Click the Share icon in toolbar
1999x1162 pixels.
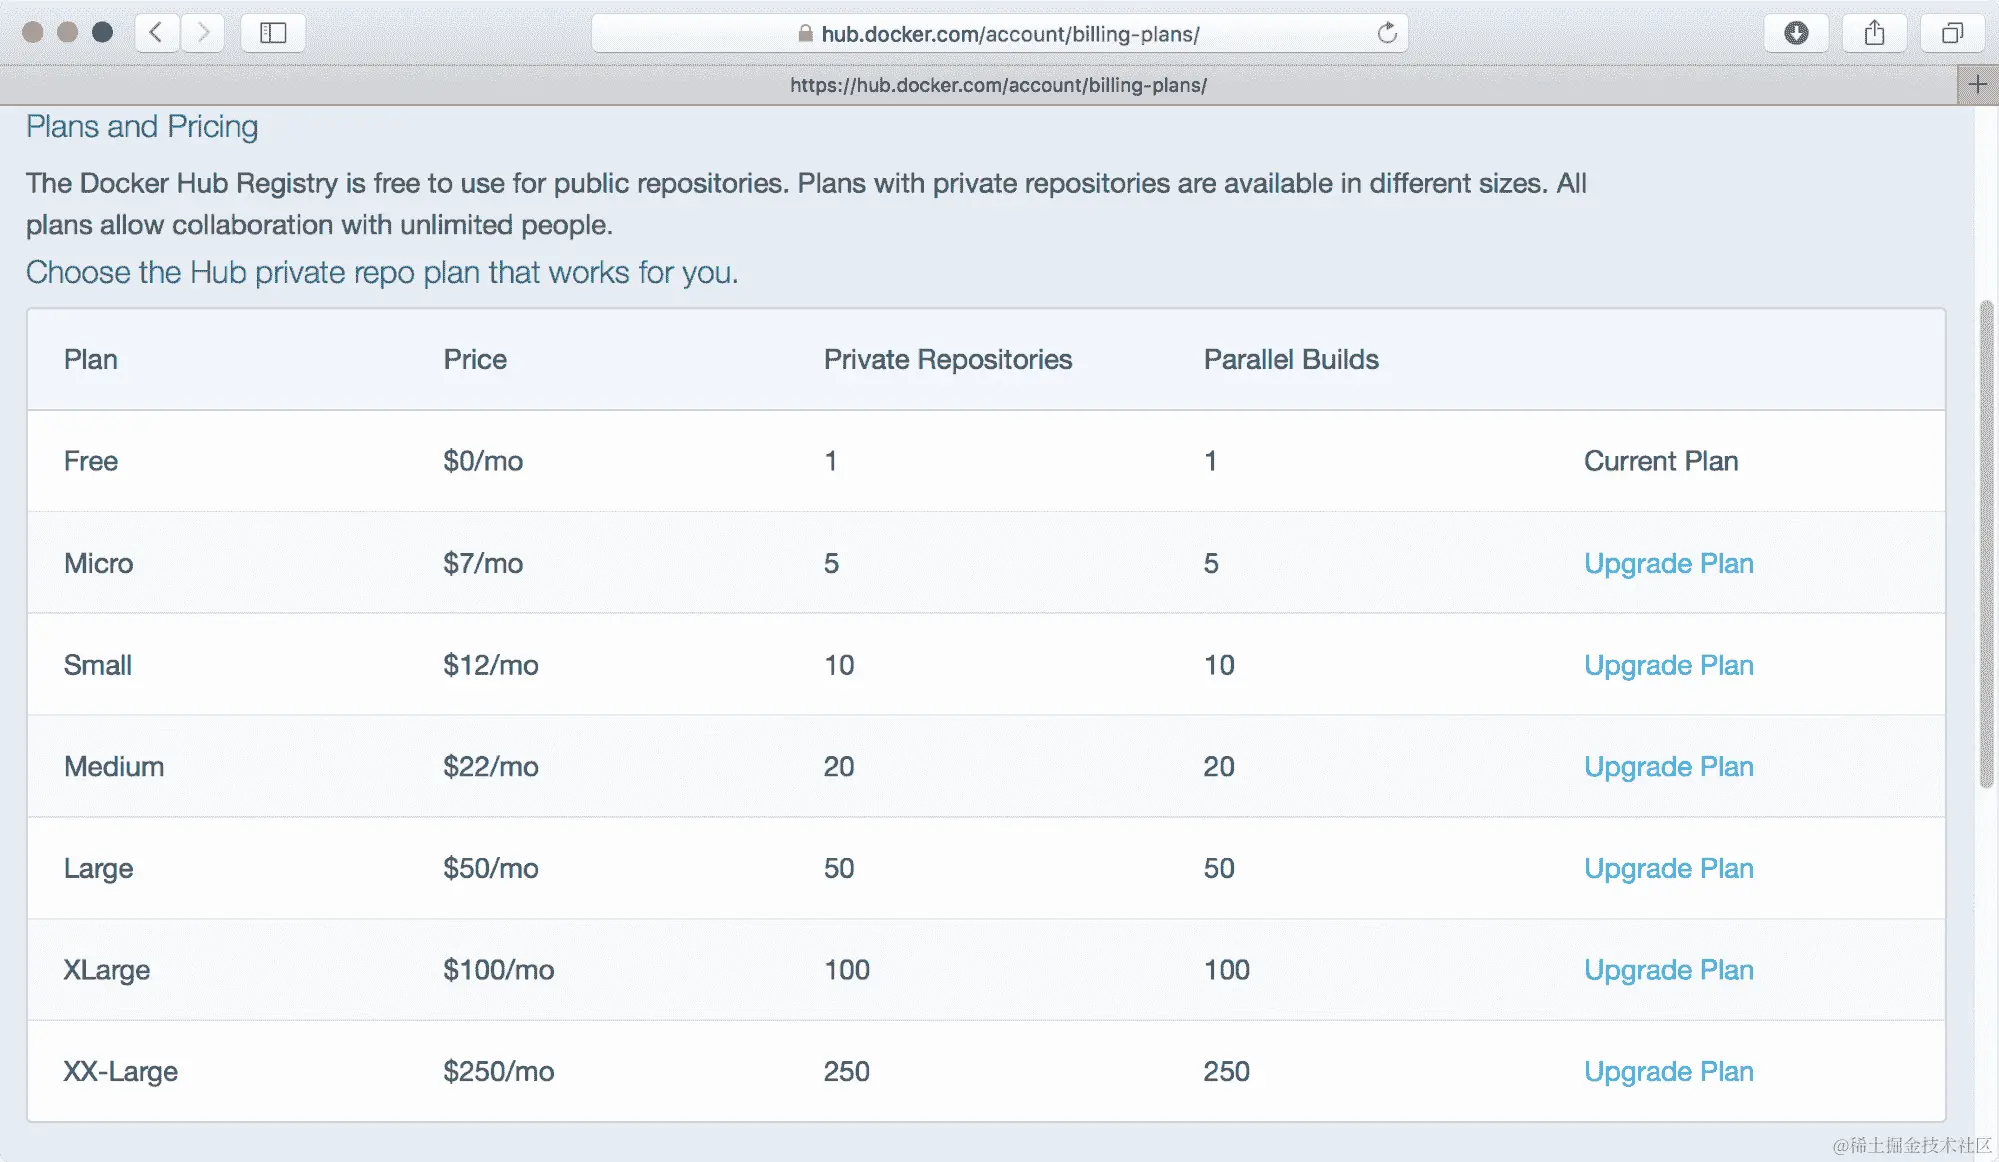(x=1874, y=33)
